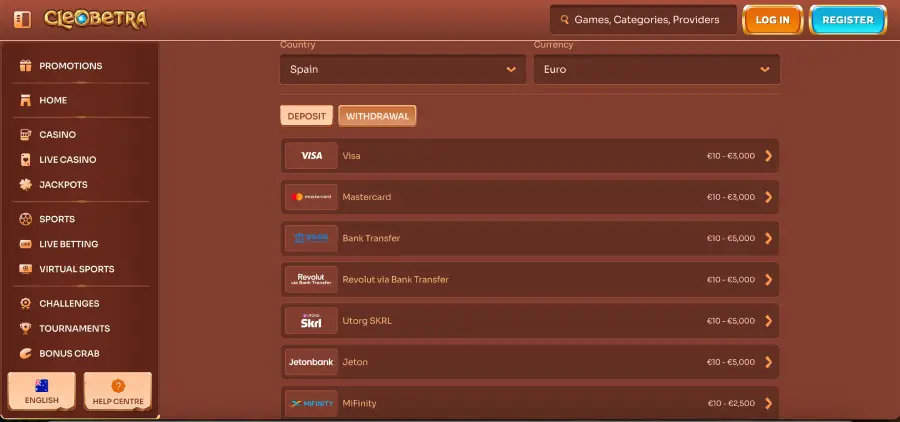Click Mastercard €10 - €3,000 limit text
The width and height of the screenshot is (900, 422).
pos(731,197)
